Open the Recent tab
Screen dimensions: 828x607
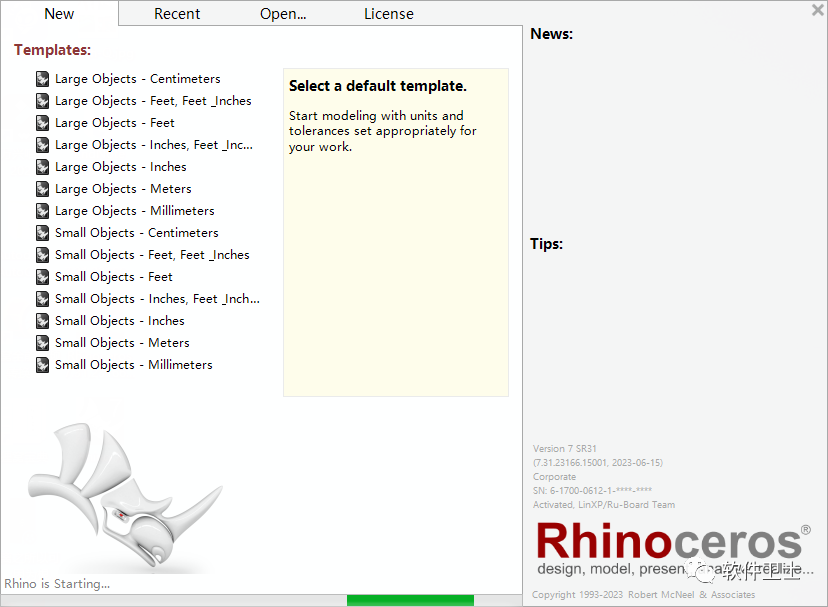point(177,14)
